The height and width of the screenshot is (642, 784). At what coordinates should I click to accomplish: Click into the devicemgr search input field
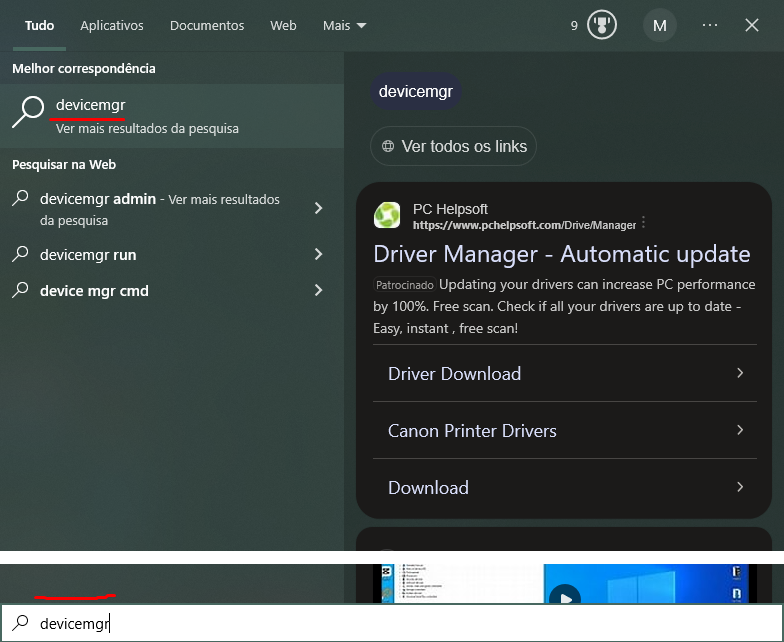(392, 623)
